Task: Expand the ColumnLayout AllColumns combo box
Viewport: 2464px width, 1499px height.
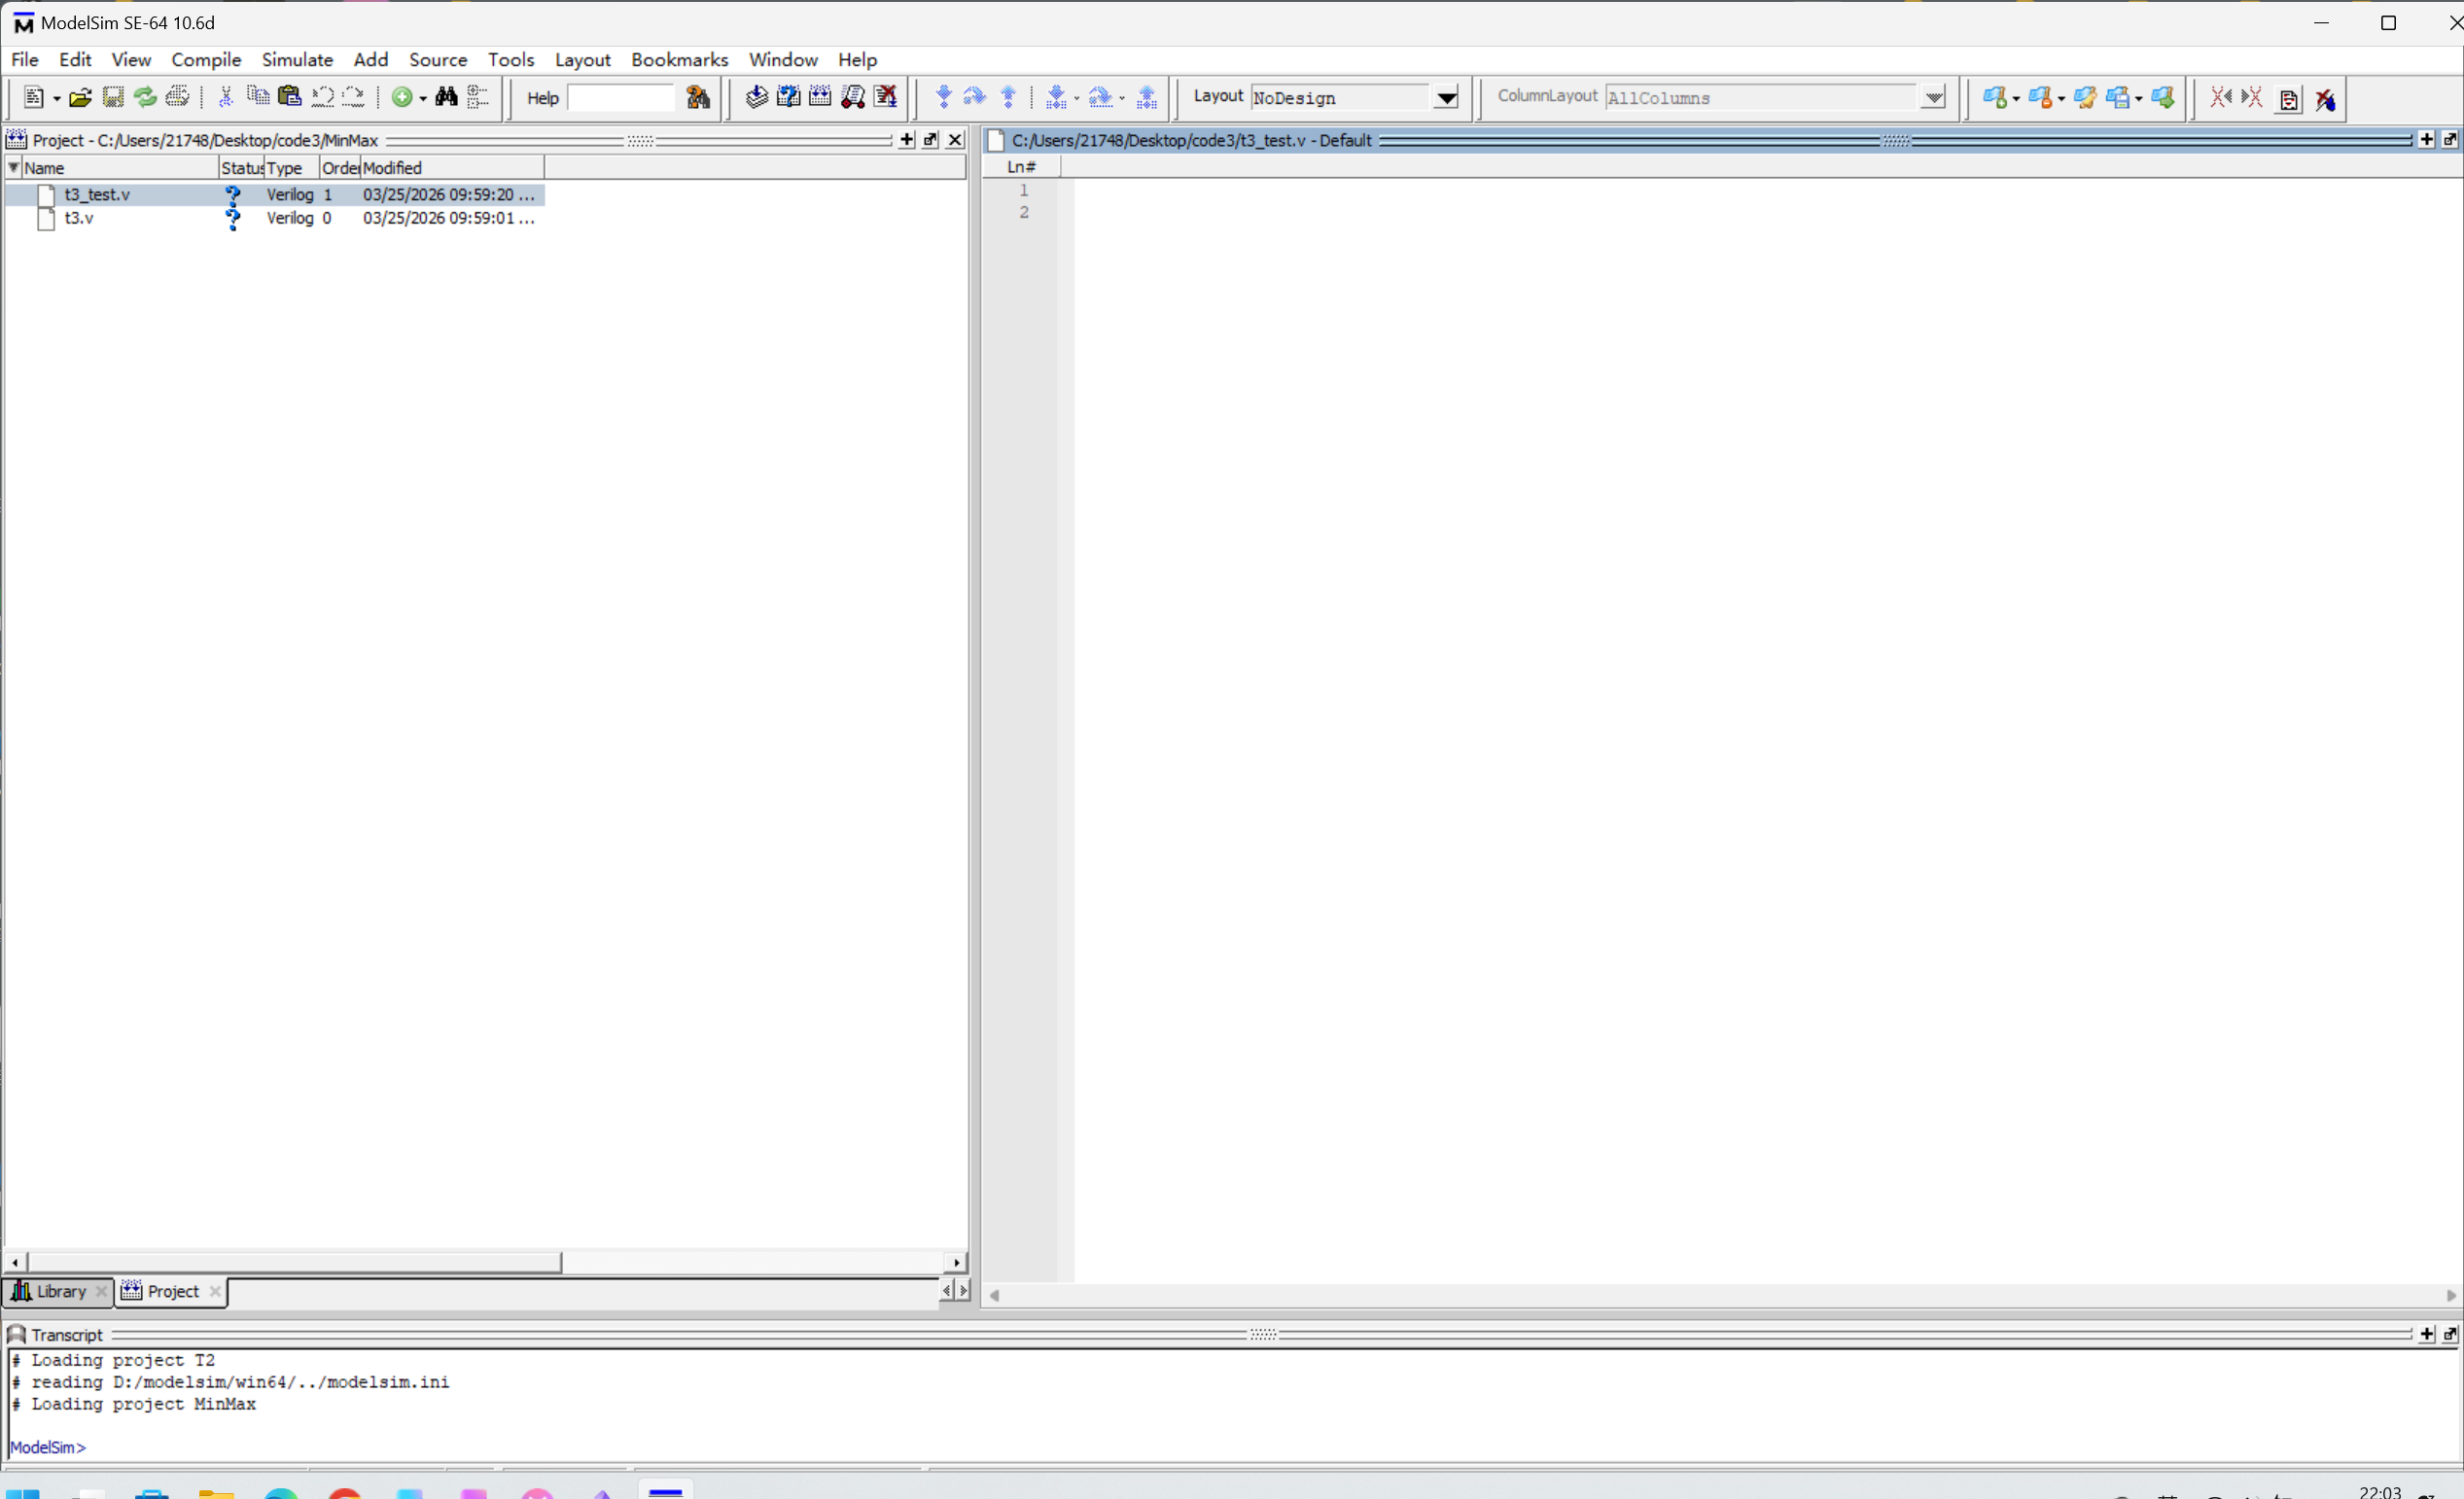Action: [1933, 98]
